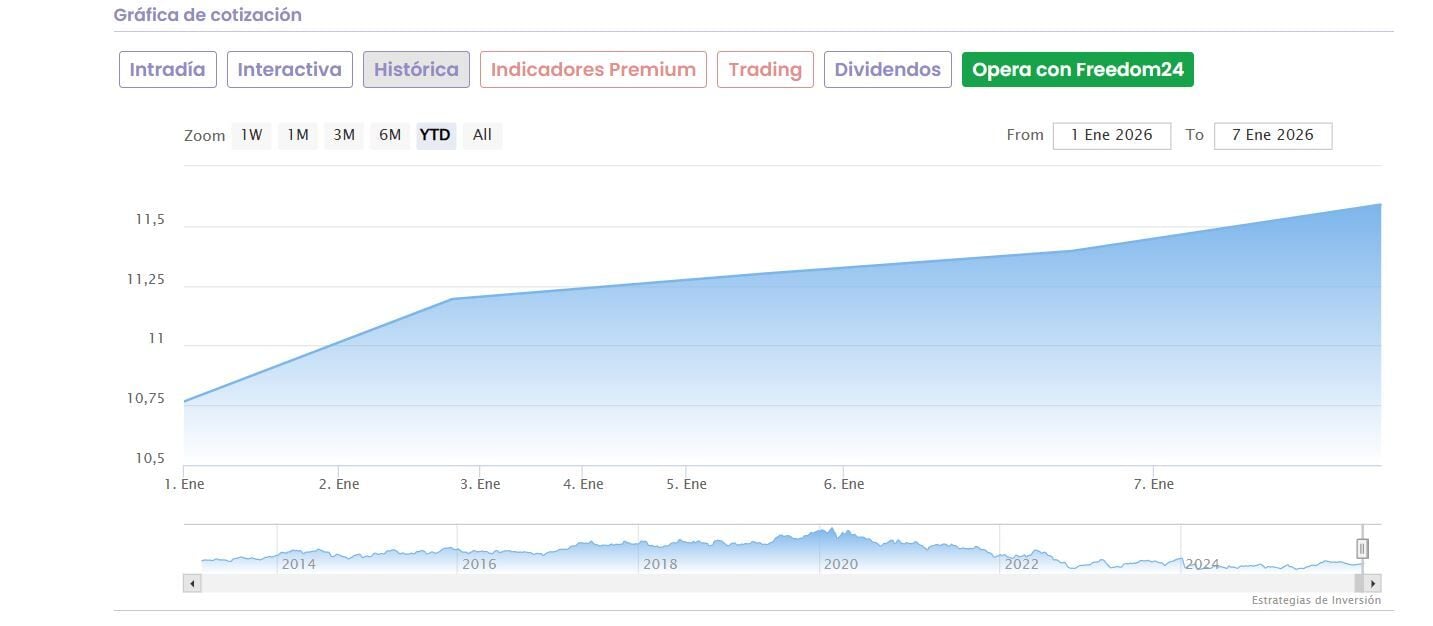Viewport: 1433px width, 626px height.
Task: Show the Dividendos tab
Action: coord(887,70)
